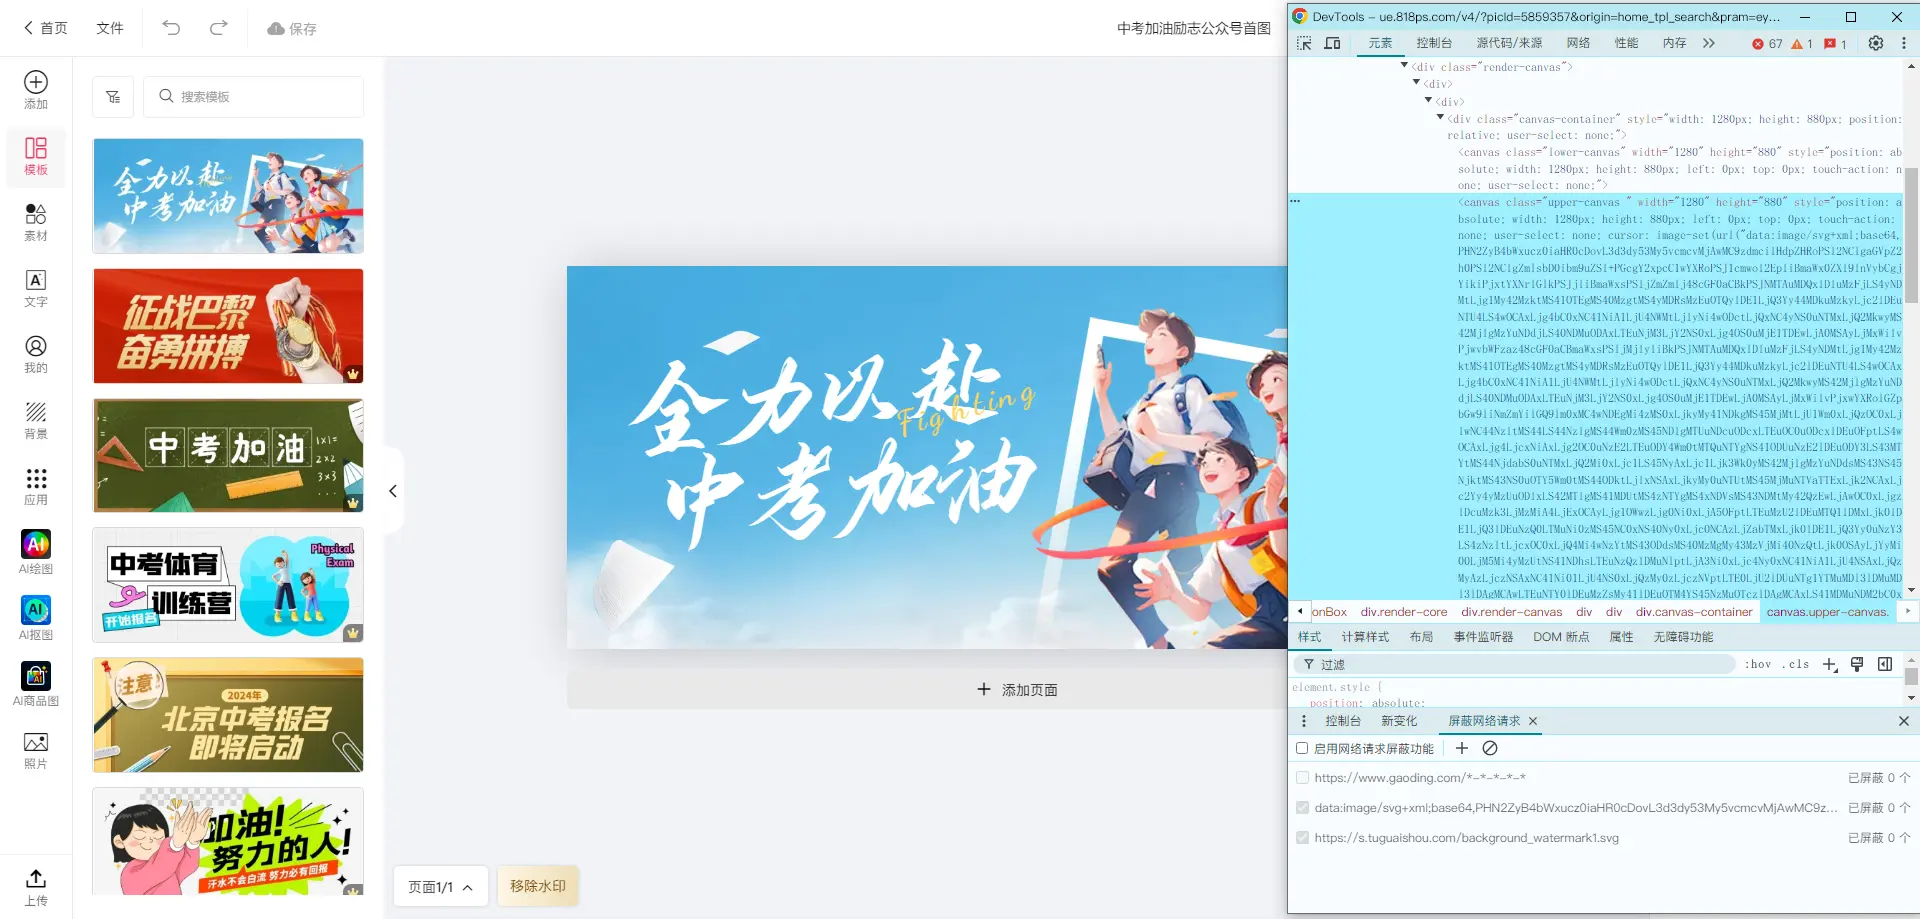The image size is (1920, 919).
Task: Expand more DevTools tabs chevron
Action: (1709, 43)
